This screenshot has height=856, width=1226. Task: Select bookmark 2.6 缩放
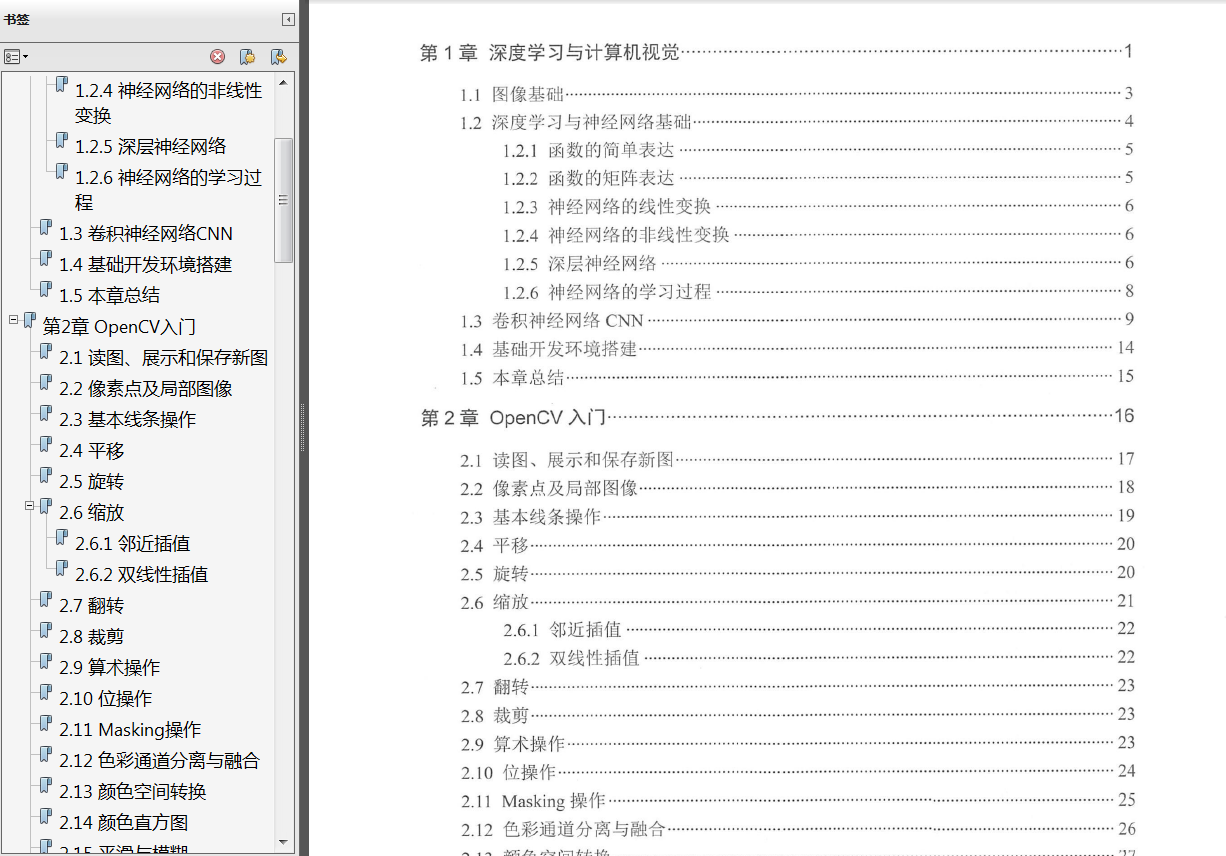91,513
